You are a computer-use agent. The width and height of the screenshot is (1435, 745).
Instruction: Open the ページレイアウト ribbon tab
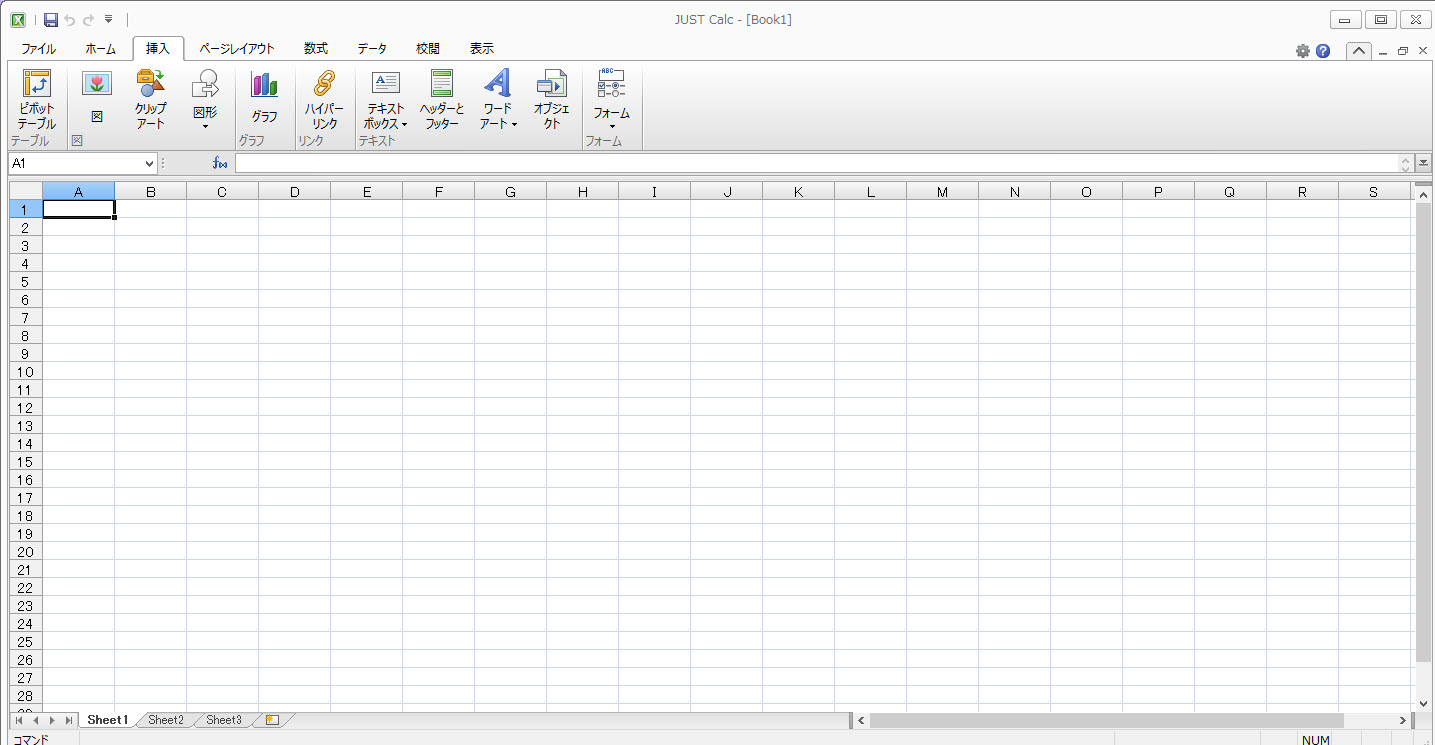point(237,48)
